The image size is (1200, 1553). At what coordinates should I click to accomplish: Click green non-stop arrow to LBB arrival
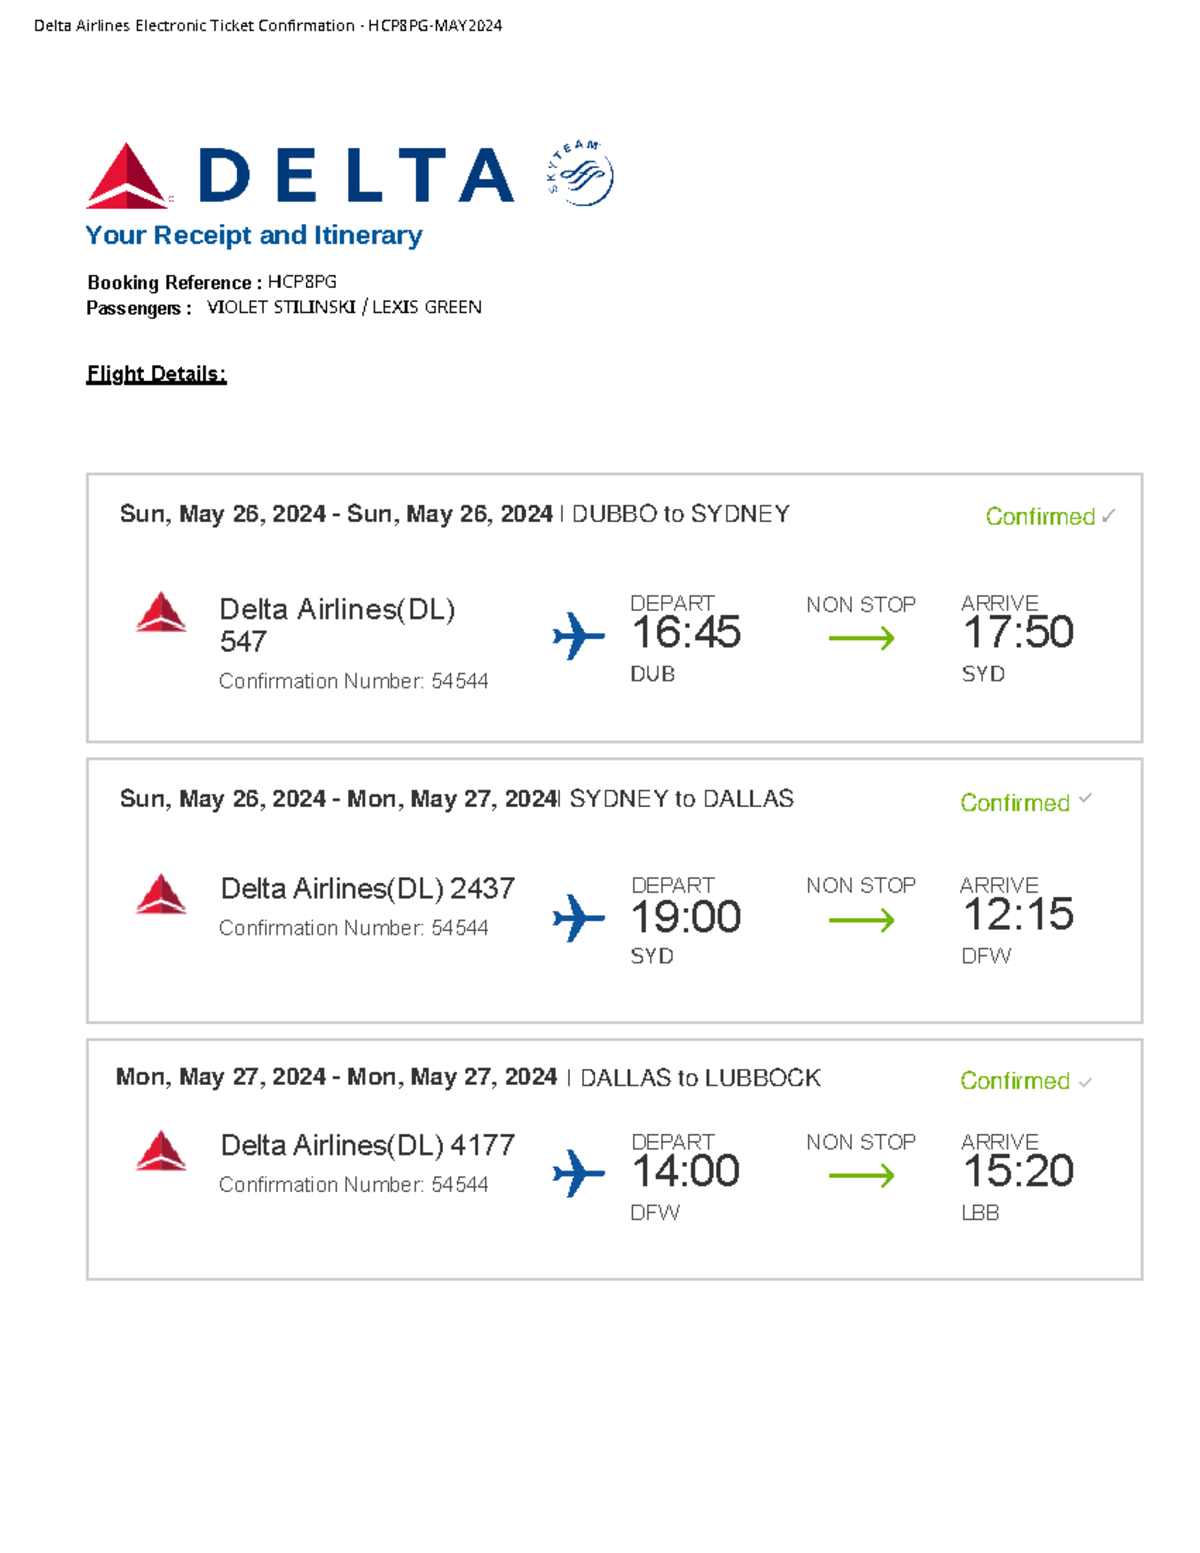point(861,1176)
